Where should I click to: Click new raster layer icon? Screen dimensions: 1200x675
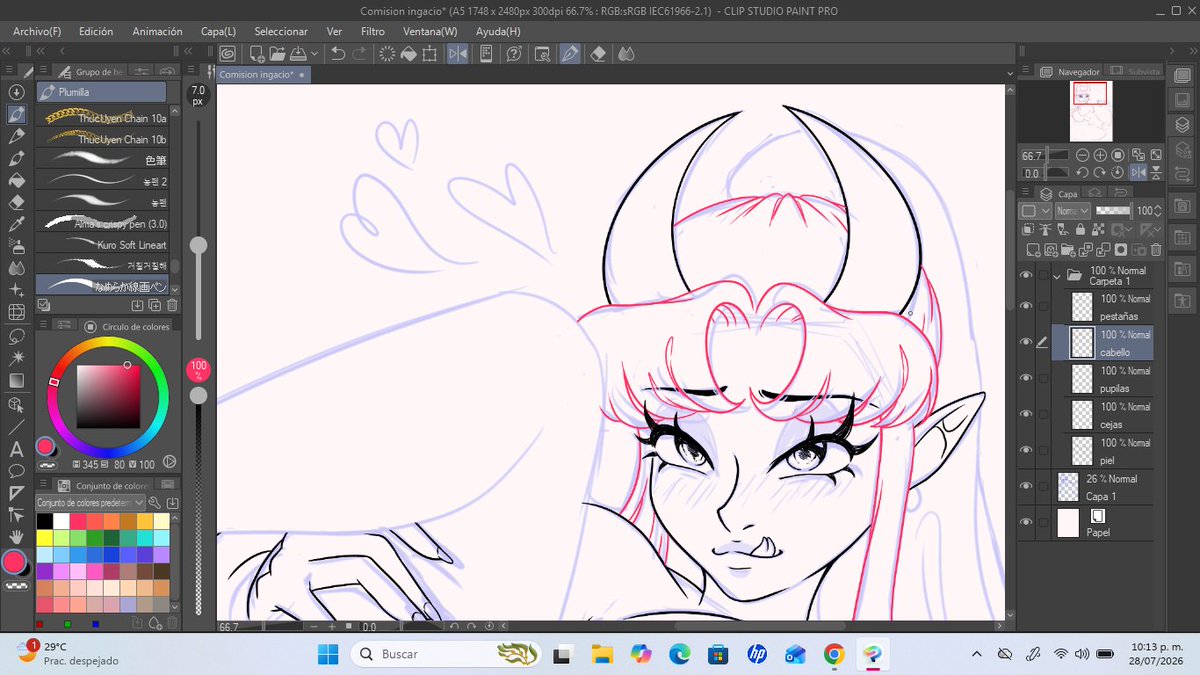1033,250
